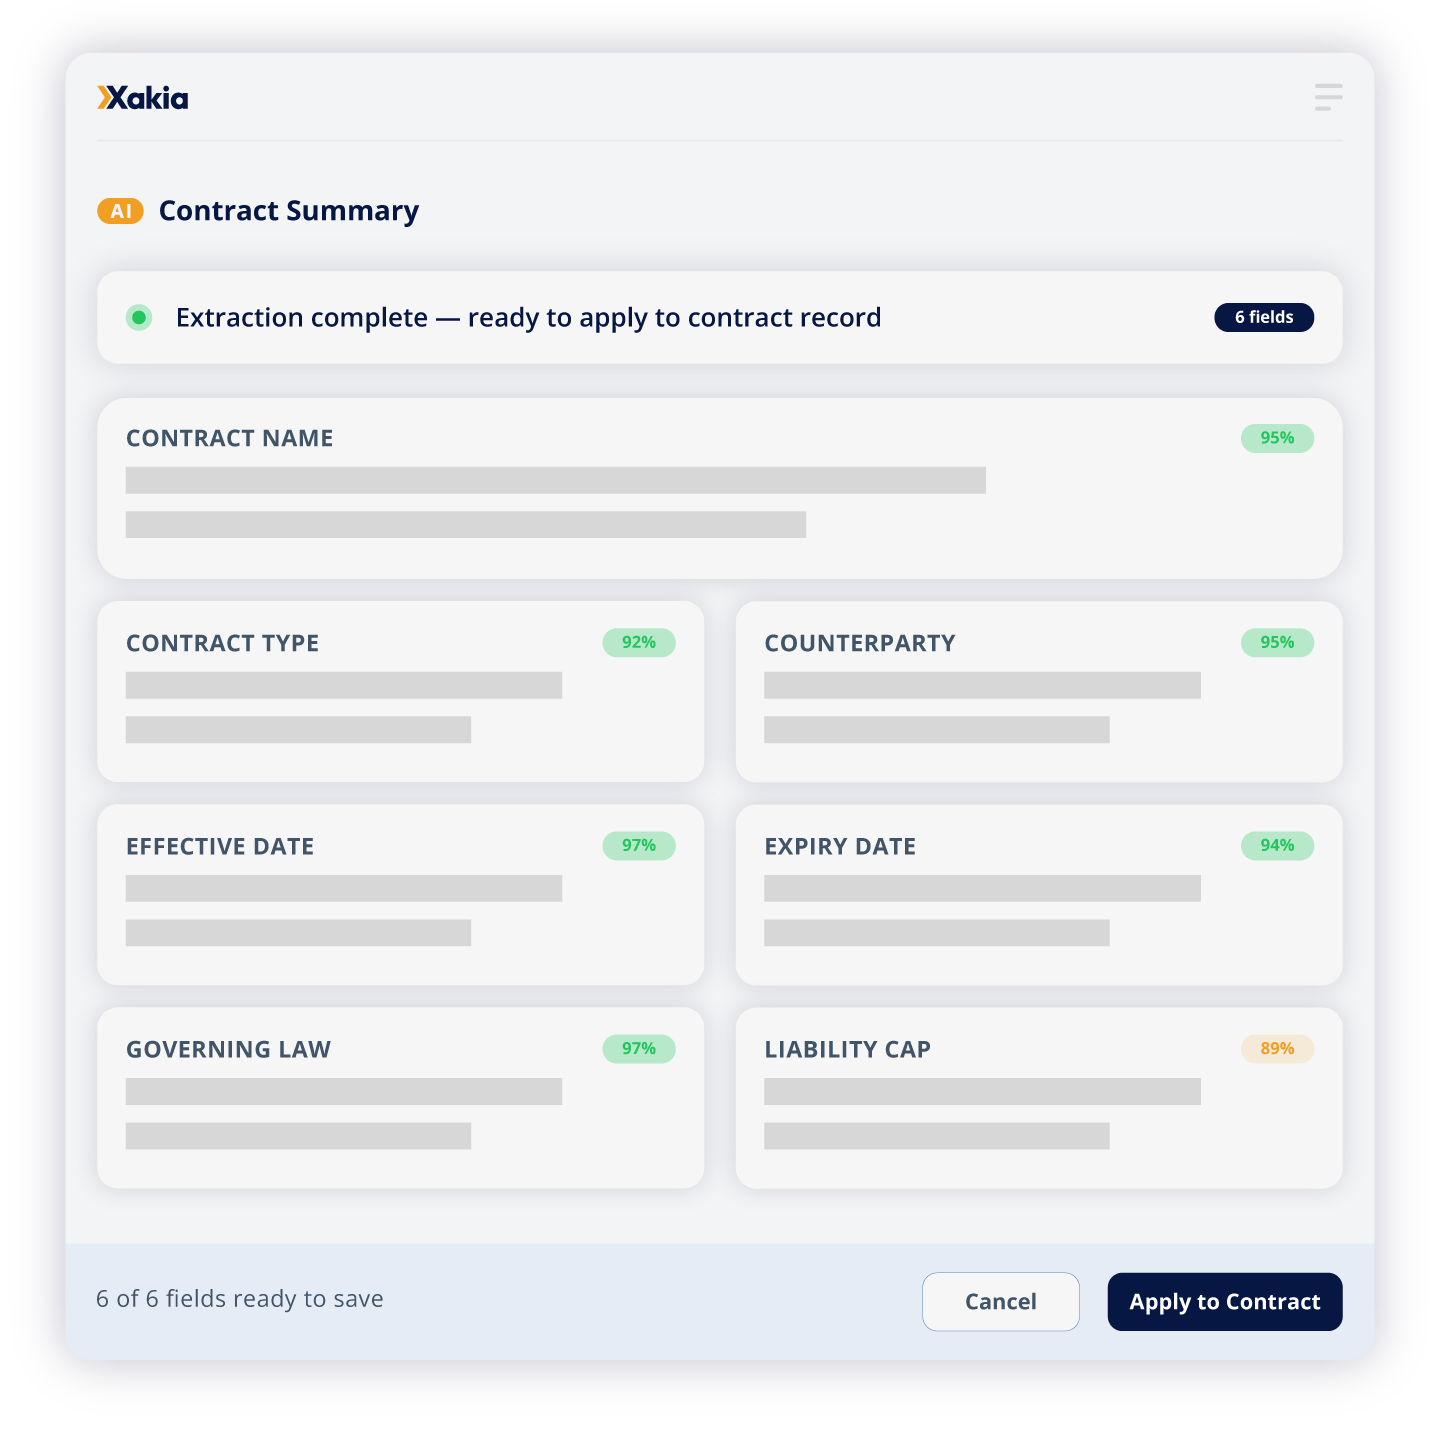Select the 97% badge beside Governing Law
This screenshot has height=1440, width=1440.
(x=638, y=1049)
